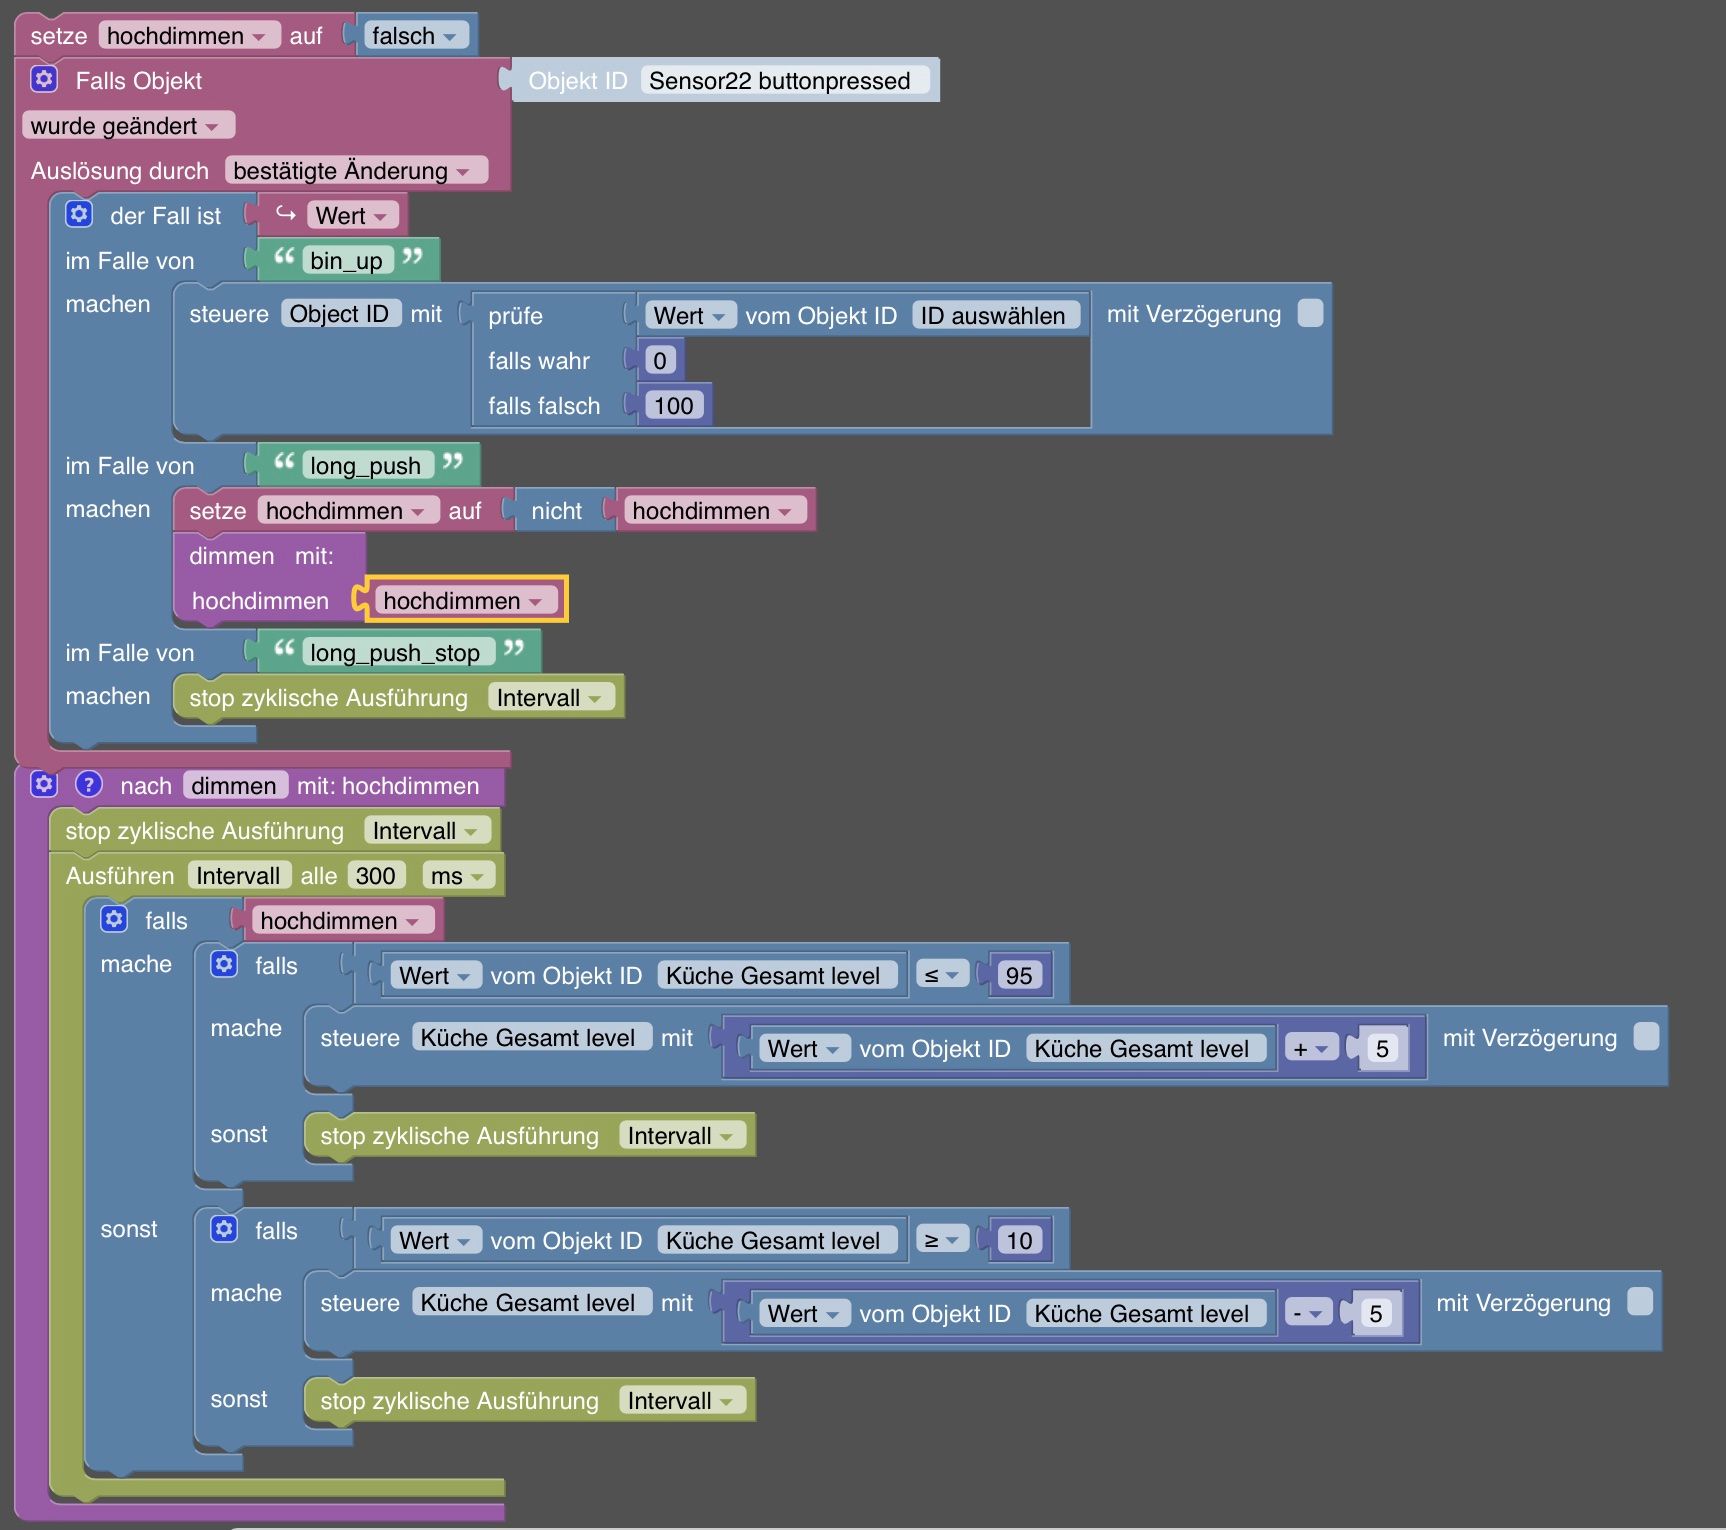Open Intervall dropdown at top of dimmen function
This screenshot has width=1726, height=1530.
(x=426, y=831)
